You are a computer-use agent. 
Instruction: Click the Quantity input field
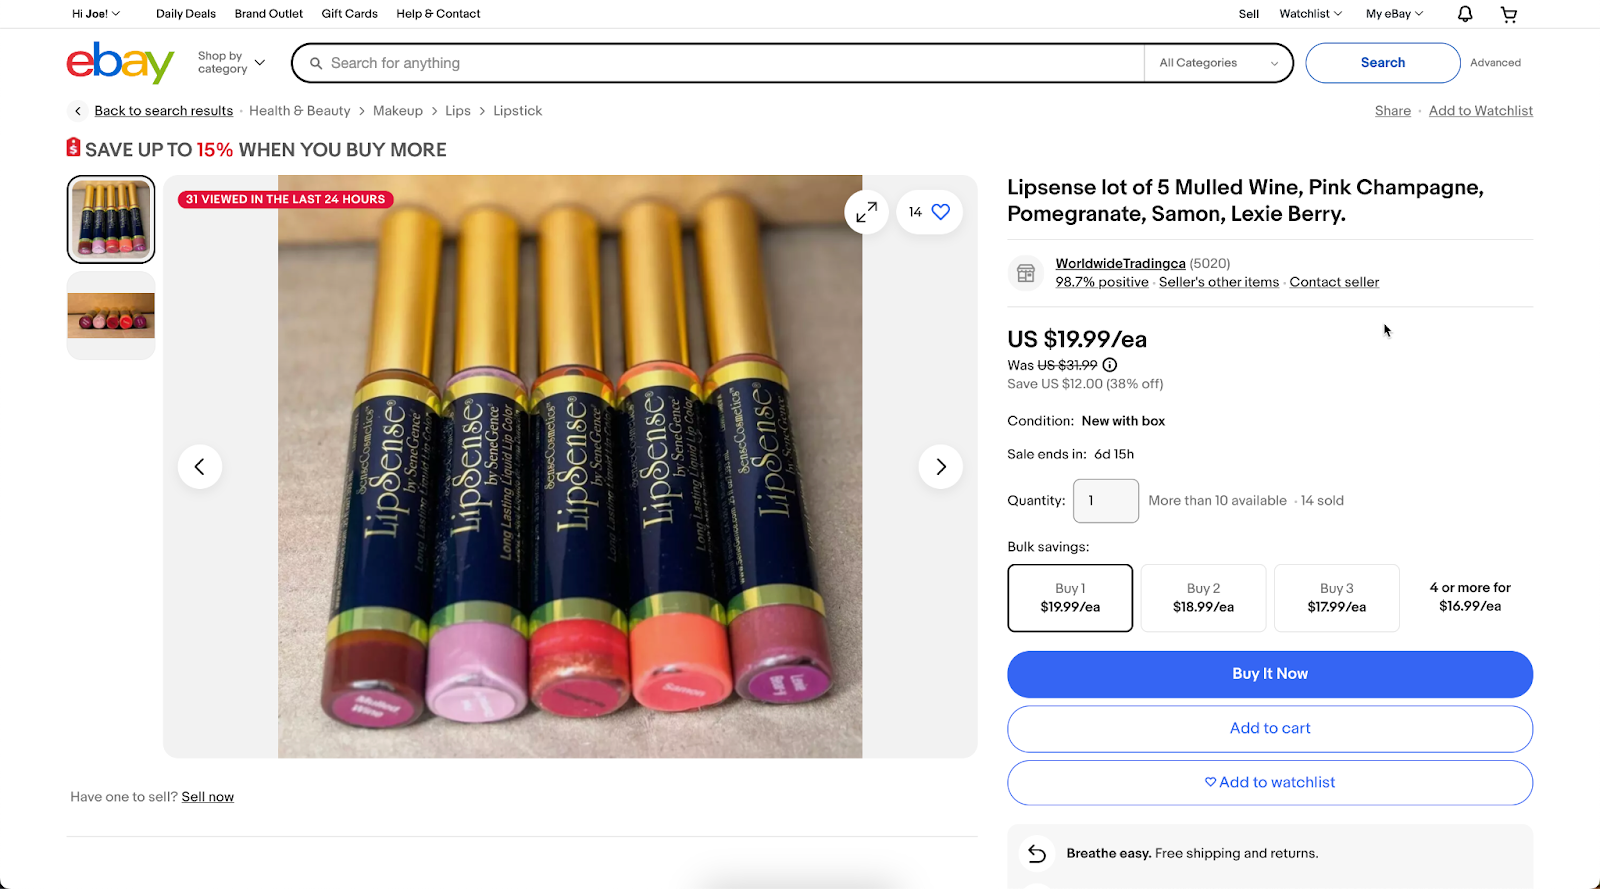point(1105,500)
